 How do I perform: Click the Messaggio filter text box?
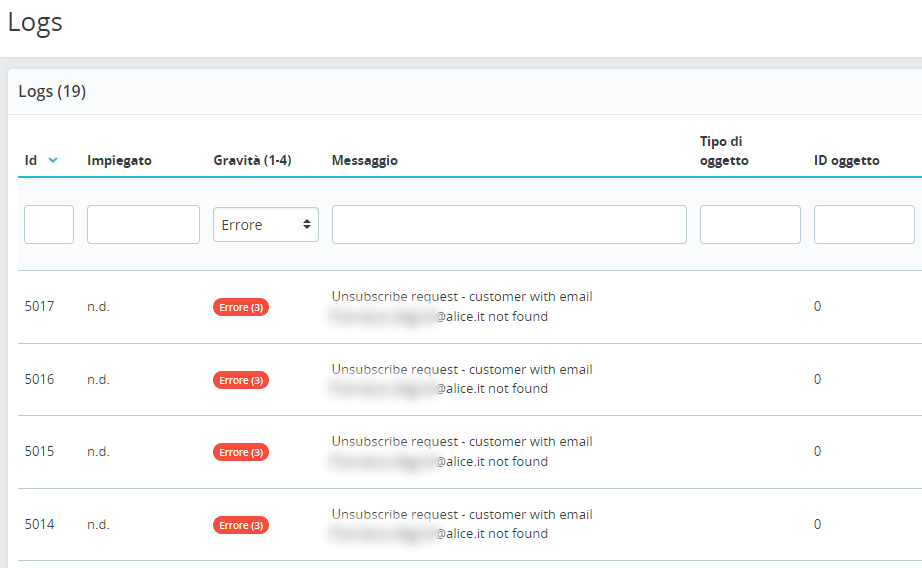(x=509, y=225)
